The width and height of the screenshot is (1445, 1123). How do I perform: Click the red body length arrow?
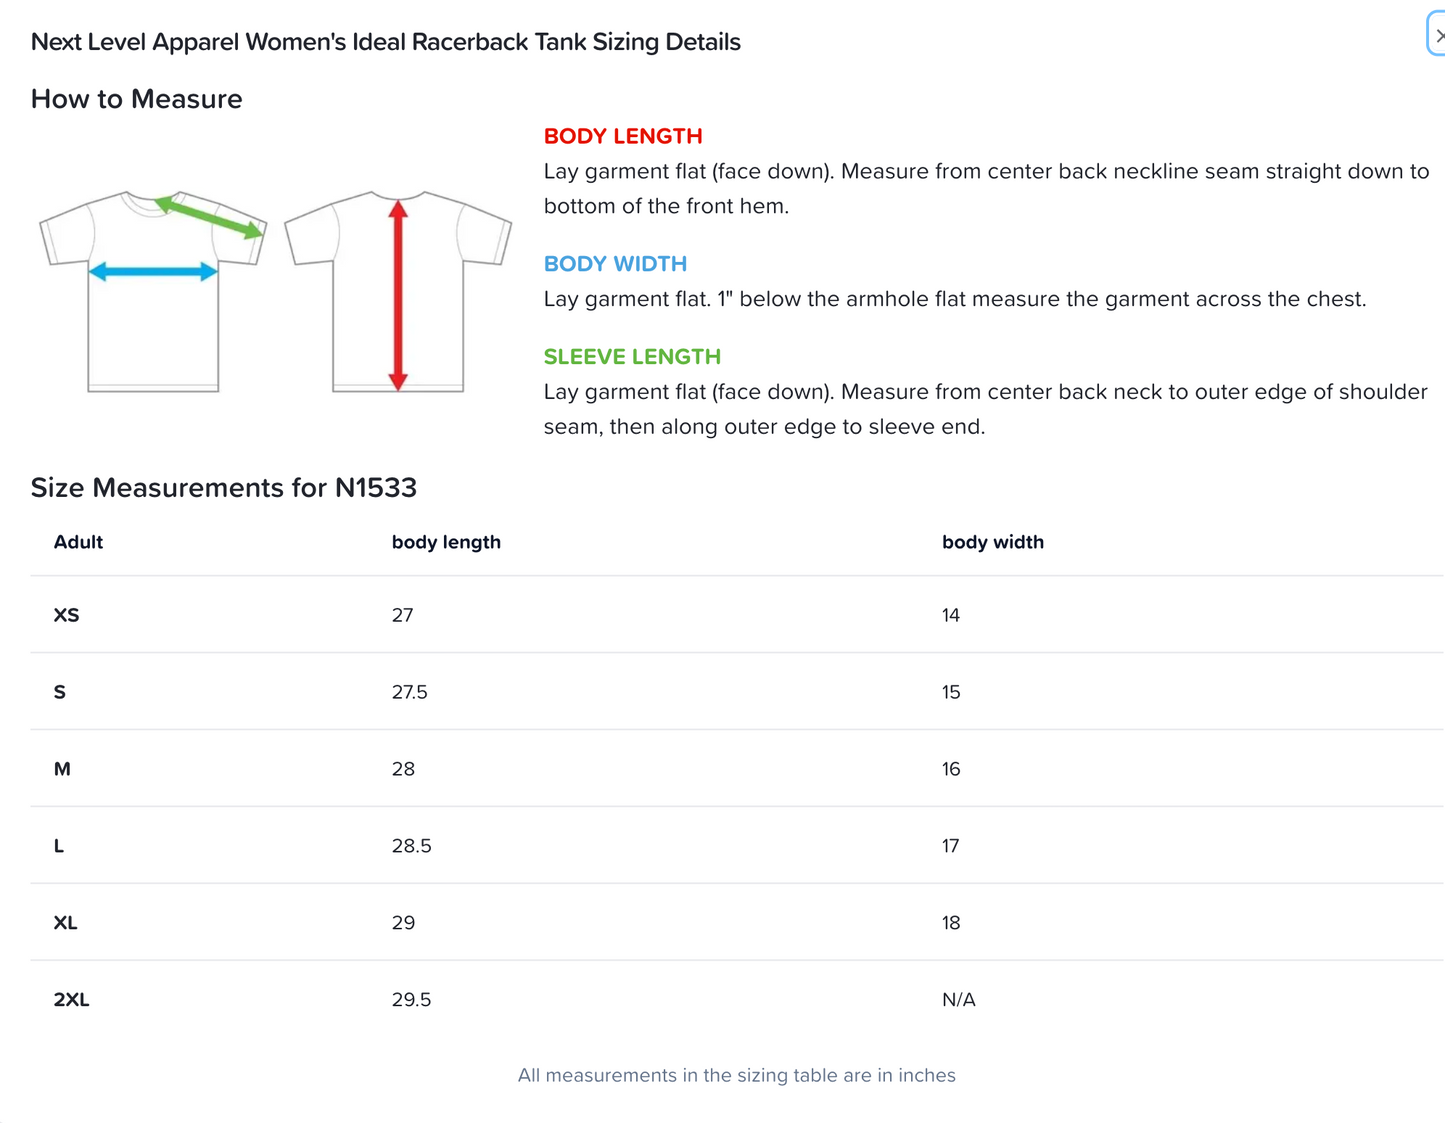(x=398, y=295)
